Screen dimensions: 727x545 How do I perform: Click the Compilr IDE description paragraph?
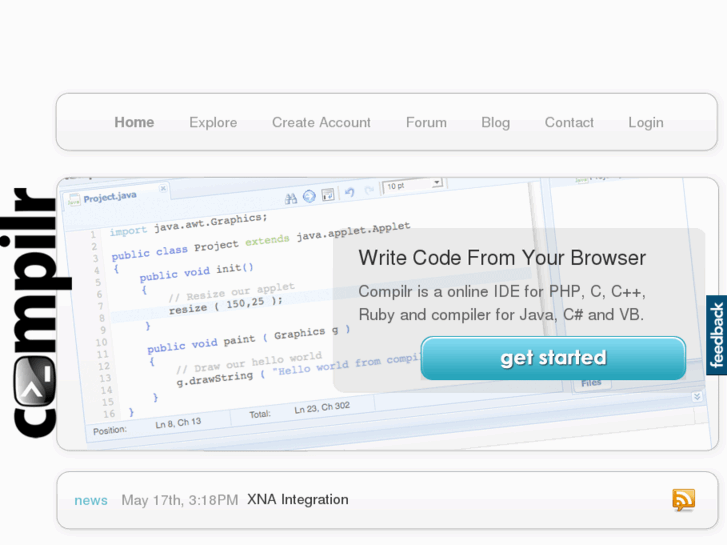(502, 303)
